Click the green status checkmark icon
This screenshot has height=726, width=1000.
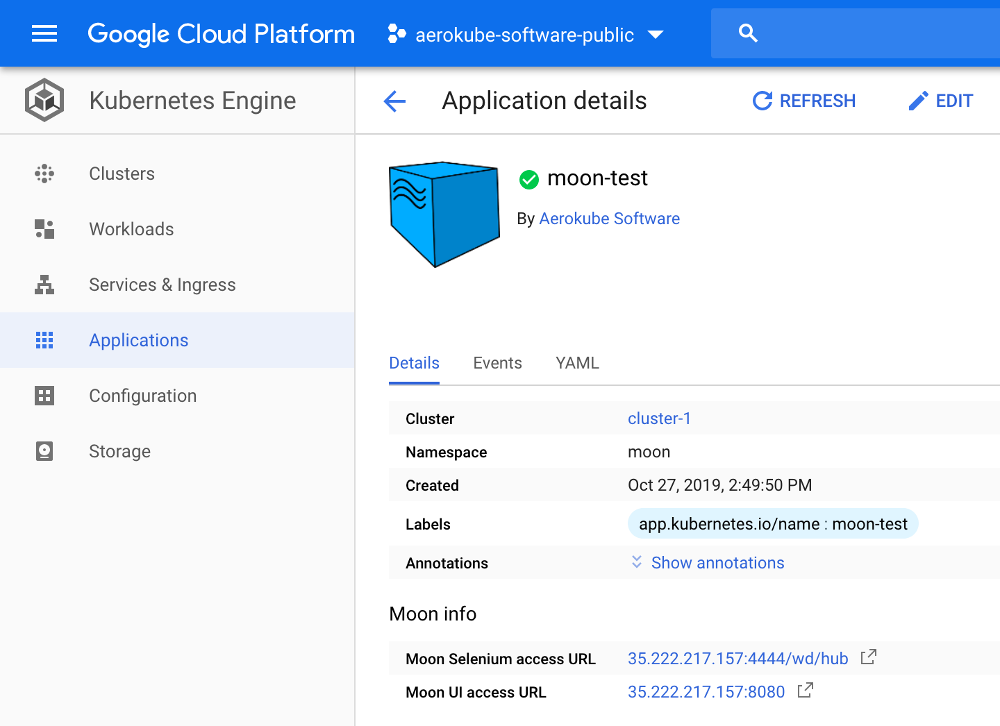[529, 180]
